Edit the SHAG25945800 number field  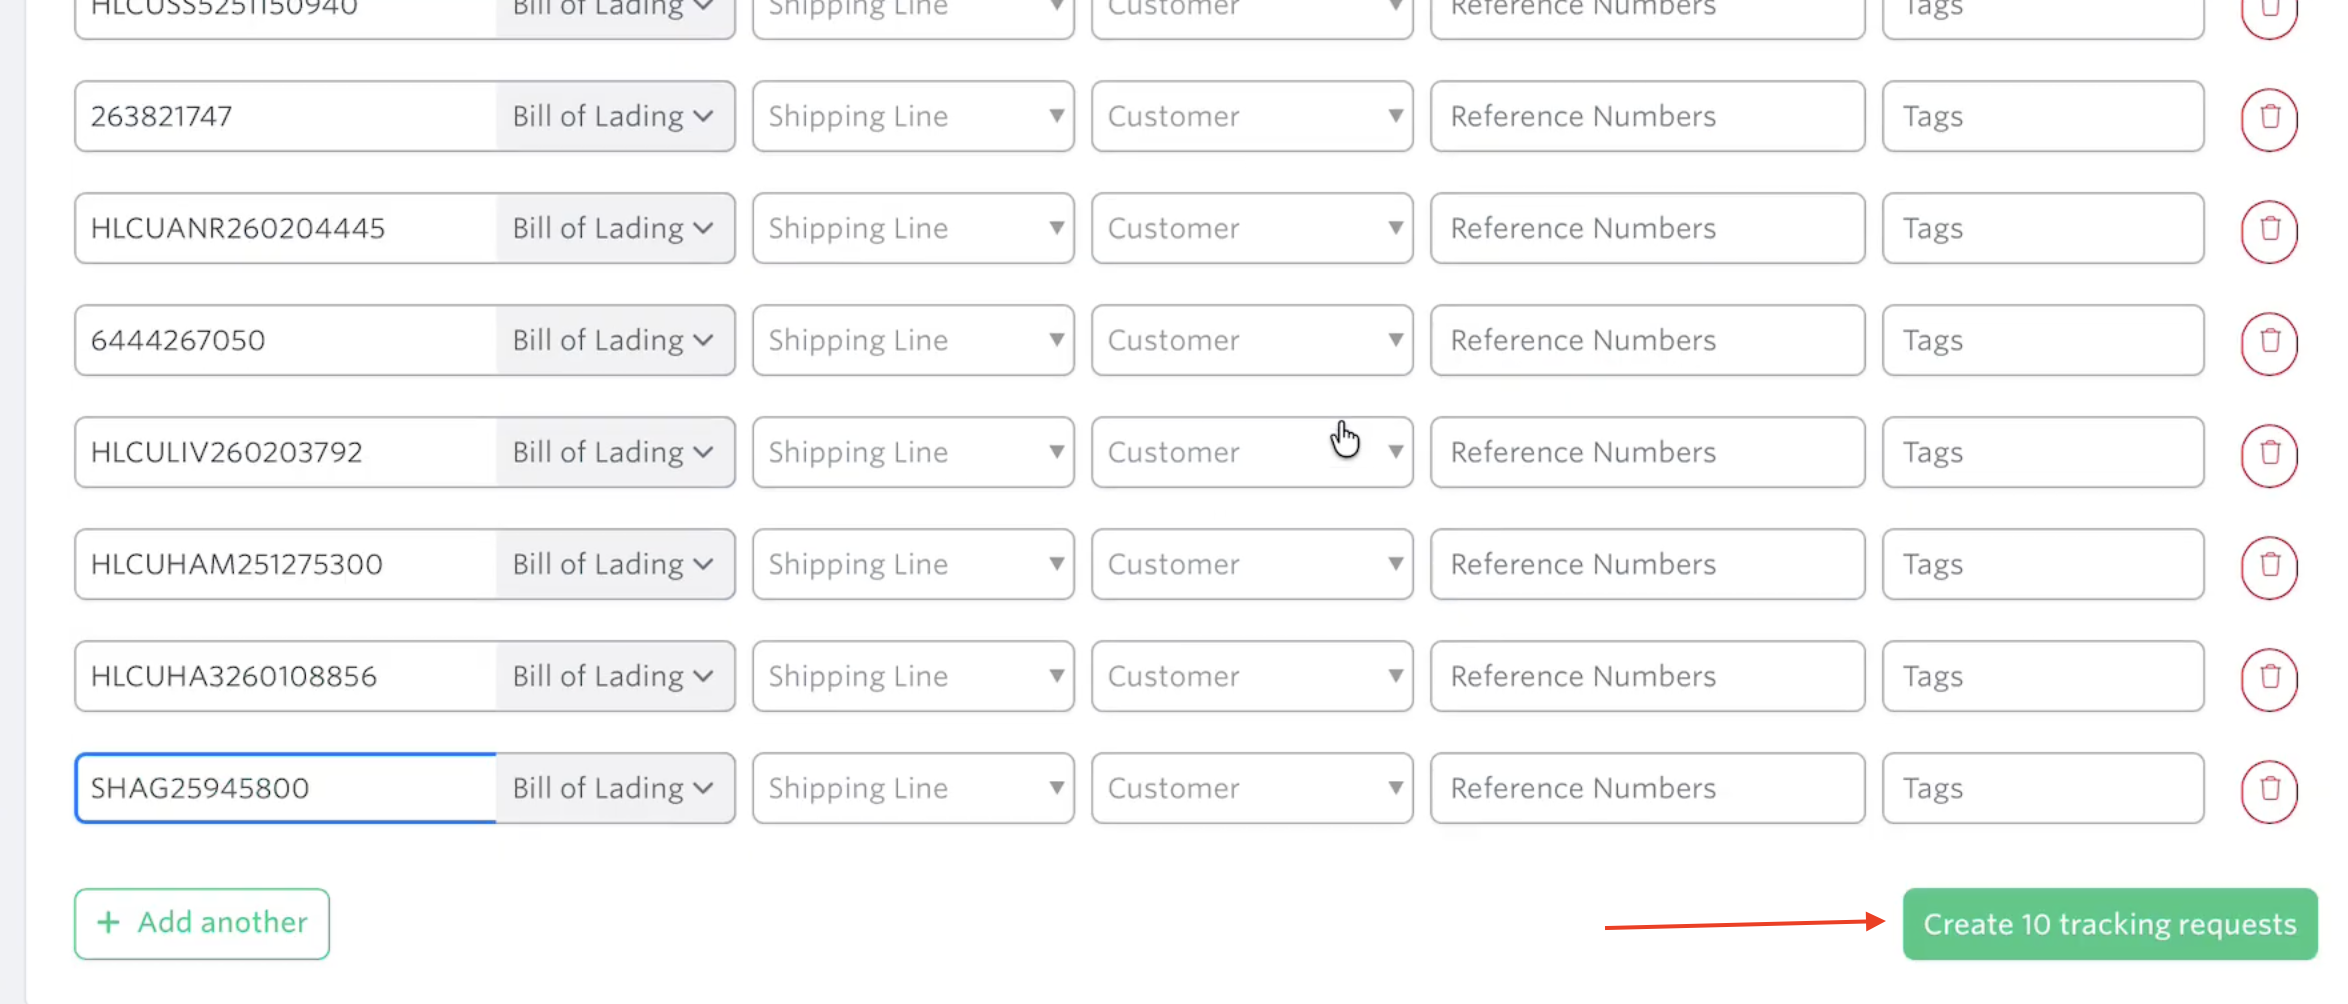click(285, 789)
